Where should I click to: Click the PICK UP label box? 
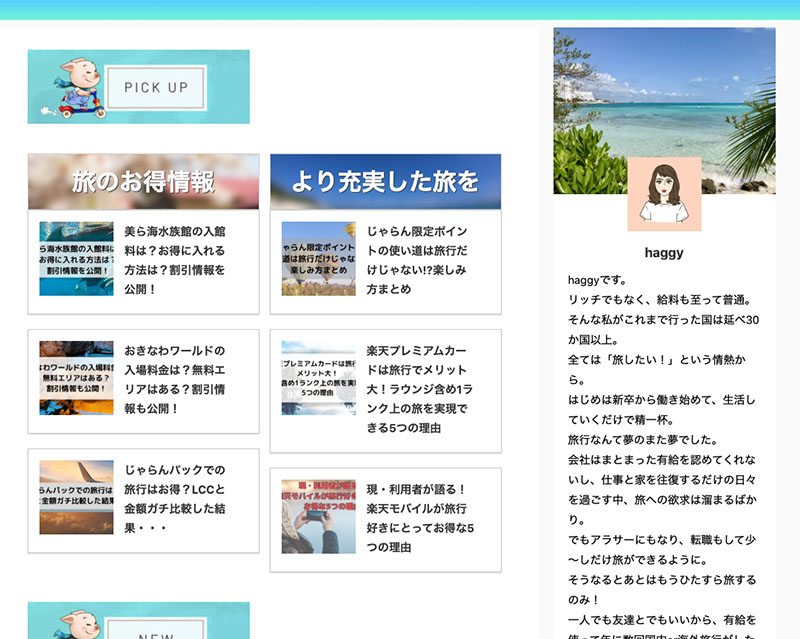(156, 88)
